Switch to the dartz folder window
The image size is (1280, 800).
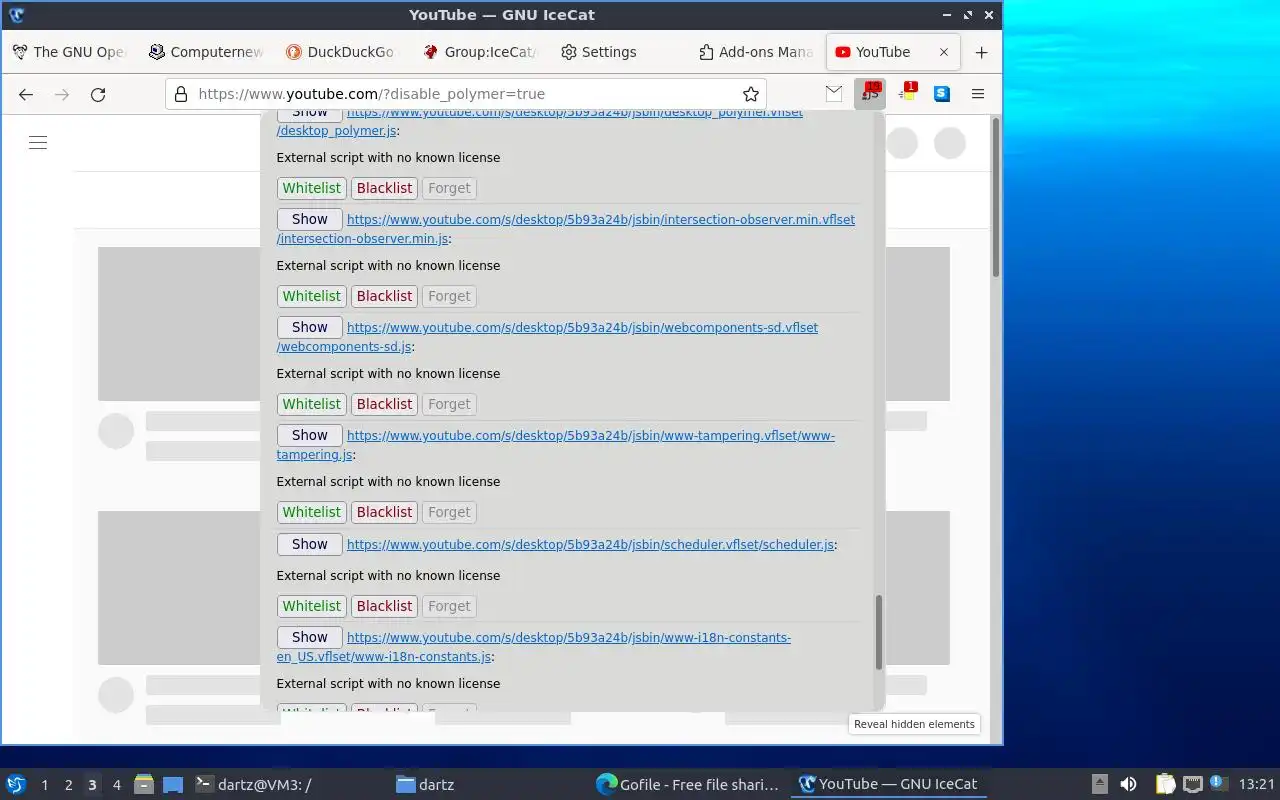click(425, 784)
